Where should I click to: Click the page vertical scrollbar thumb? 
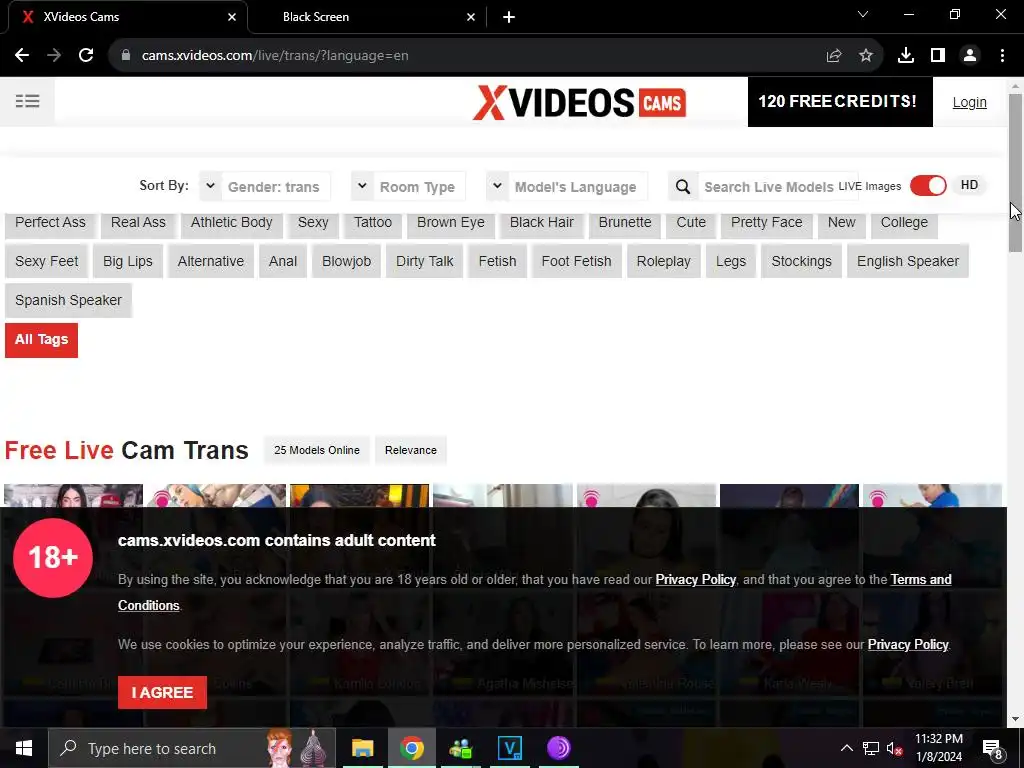tap(1015, 172)
